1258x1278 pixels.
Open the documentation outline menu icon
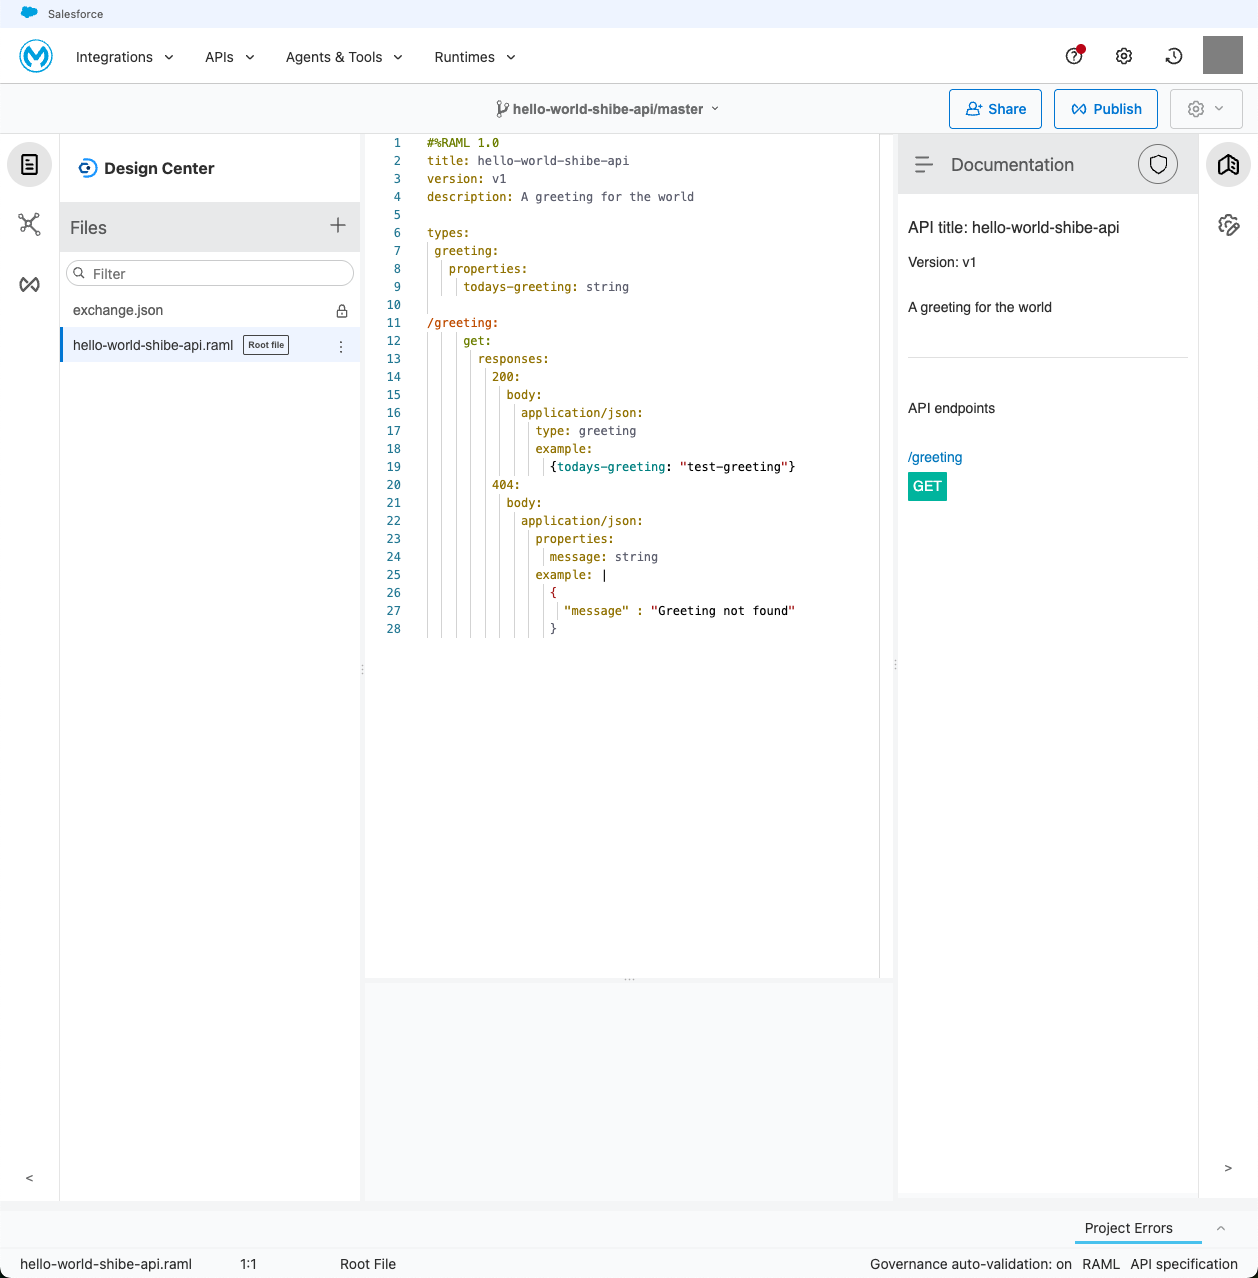tap(924, 164)
